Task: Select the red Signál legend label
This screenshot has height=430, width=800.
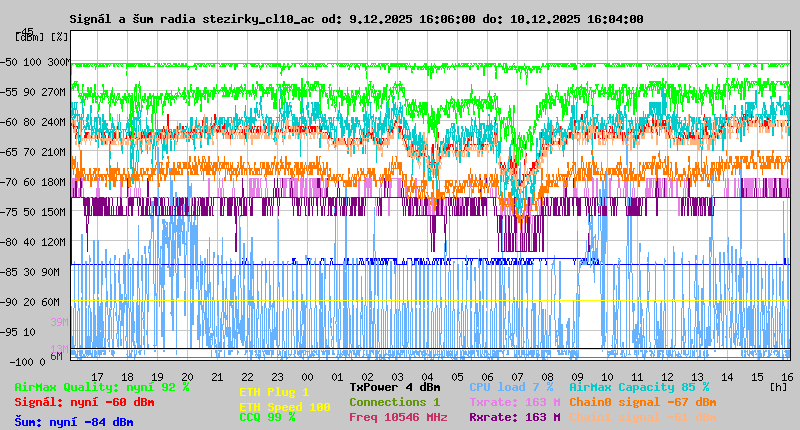Action: (x=84, y=403)
